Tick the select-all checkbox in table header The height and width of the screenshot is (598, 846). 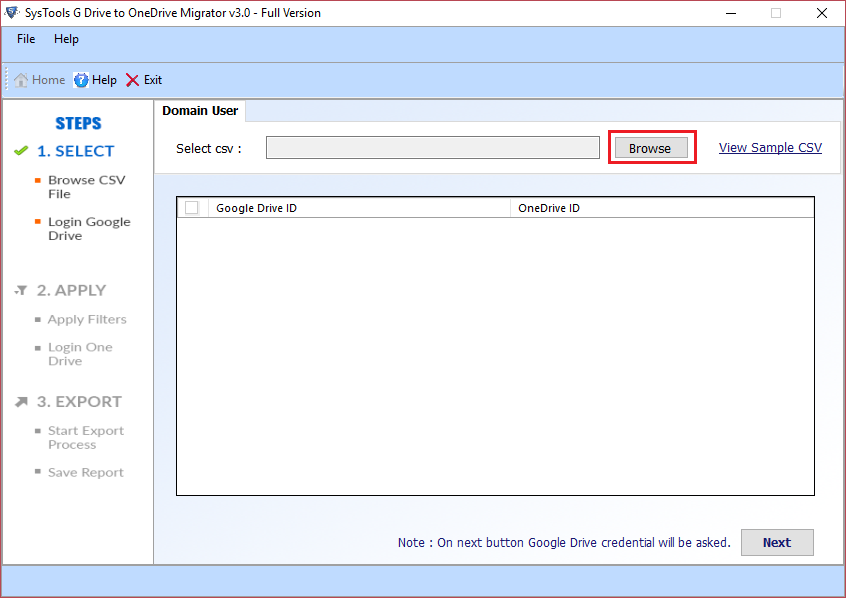192,208
